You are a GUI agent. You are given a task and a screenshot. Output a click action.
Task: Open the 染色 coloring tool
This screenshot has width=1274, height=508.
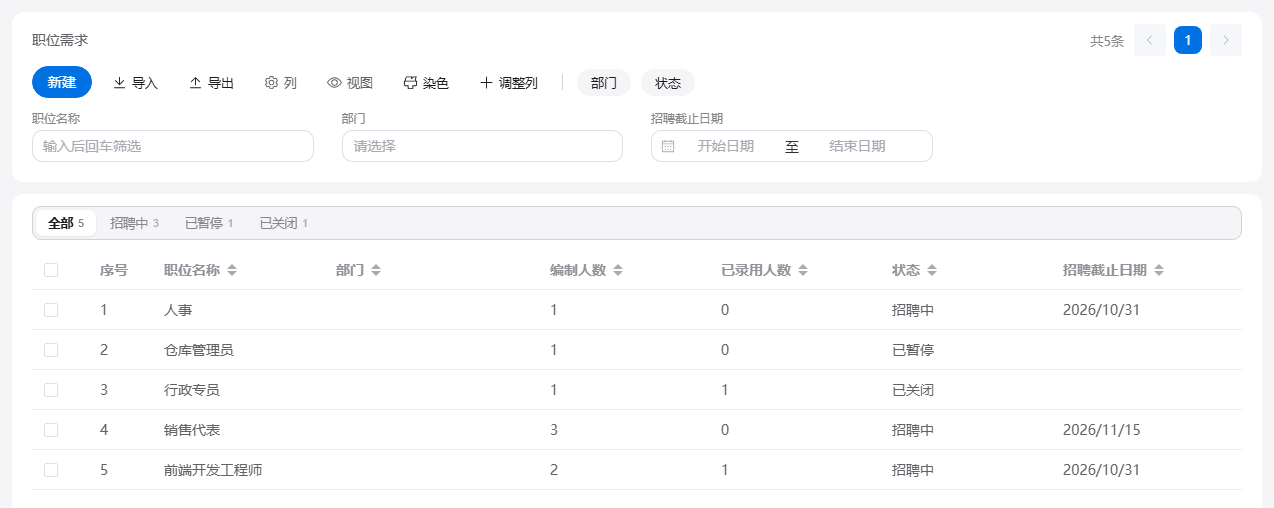[425, 83]
